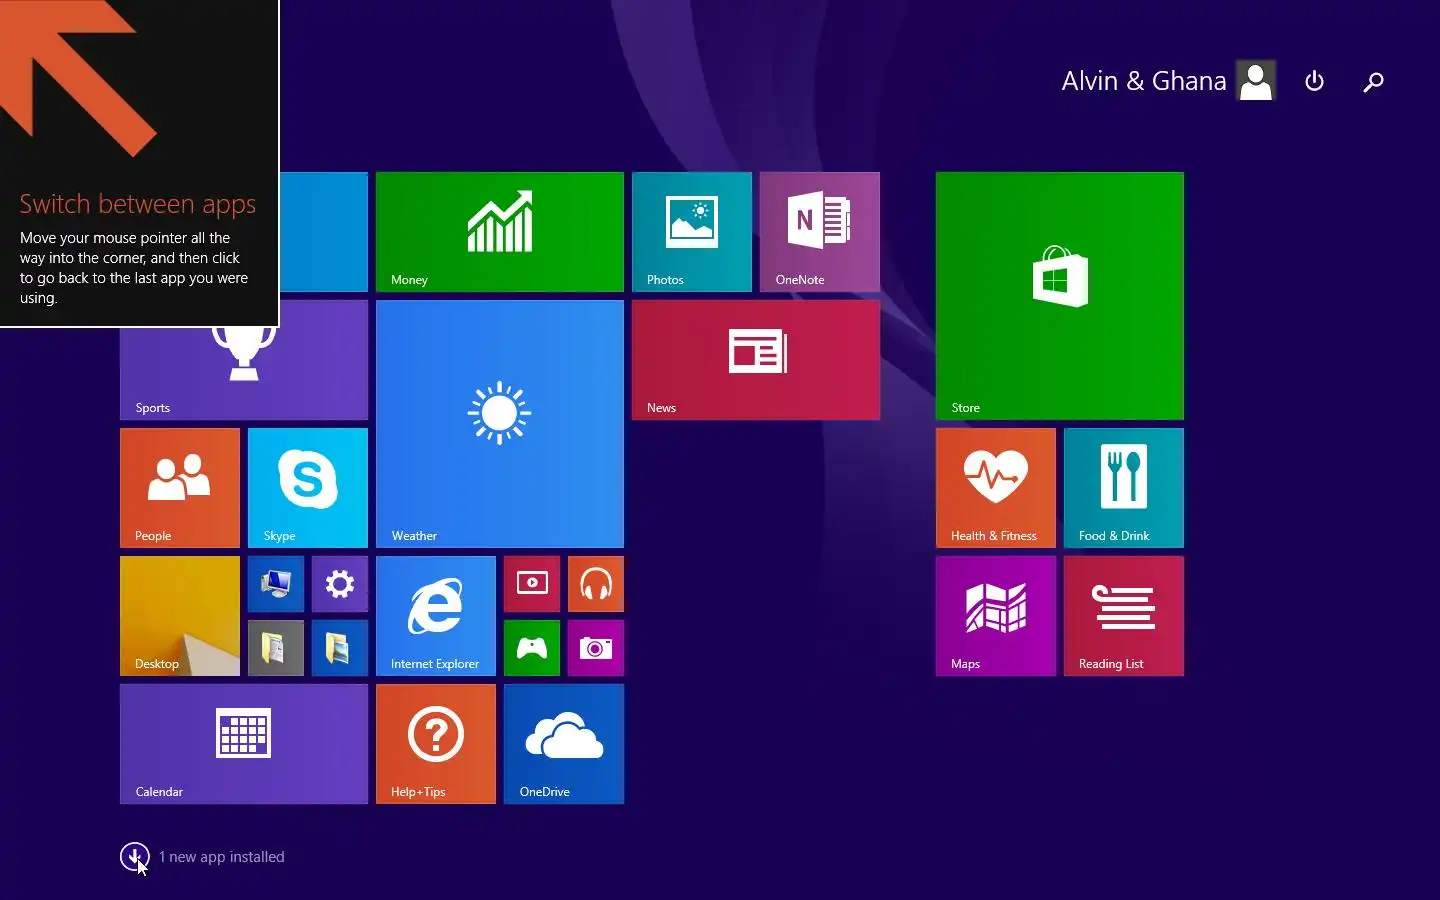This screenshot has width=1440, height=900.
Task: Launch the Maps tile
Action: pyautogui.click(x=996, y=616)
